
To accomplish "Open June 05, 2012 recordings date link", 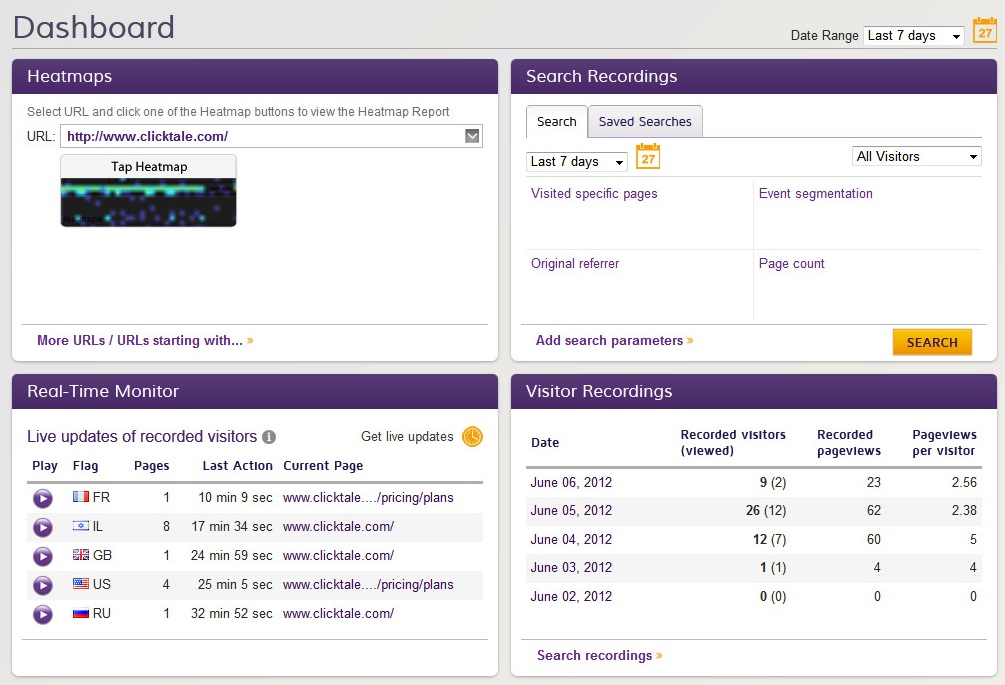I will [571, 511].
